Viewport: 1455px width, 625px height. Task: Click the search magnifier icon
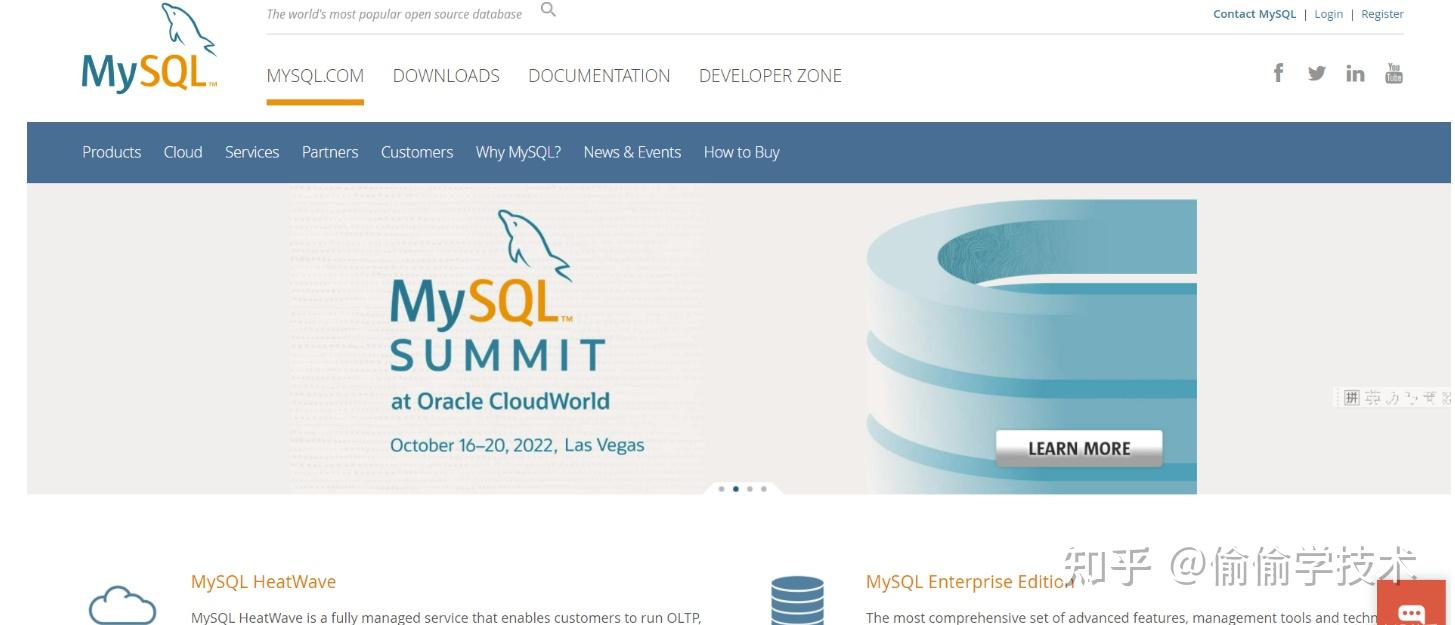point(547,9)
